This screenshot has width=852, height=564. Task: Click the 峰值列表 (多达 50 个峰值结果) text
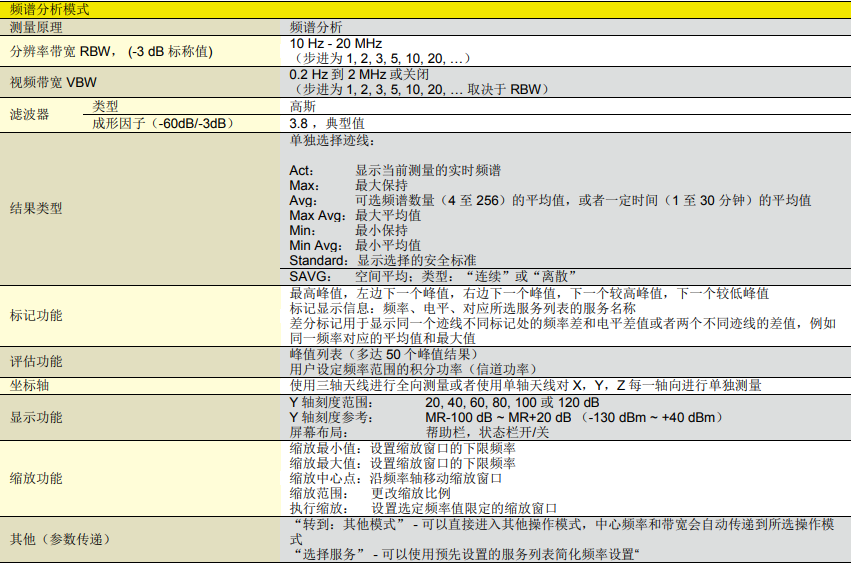(x=376, y=354)
